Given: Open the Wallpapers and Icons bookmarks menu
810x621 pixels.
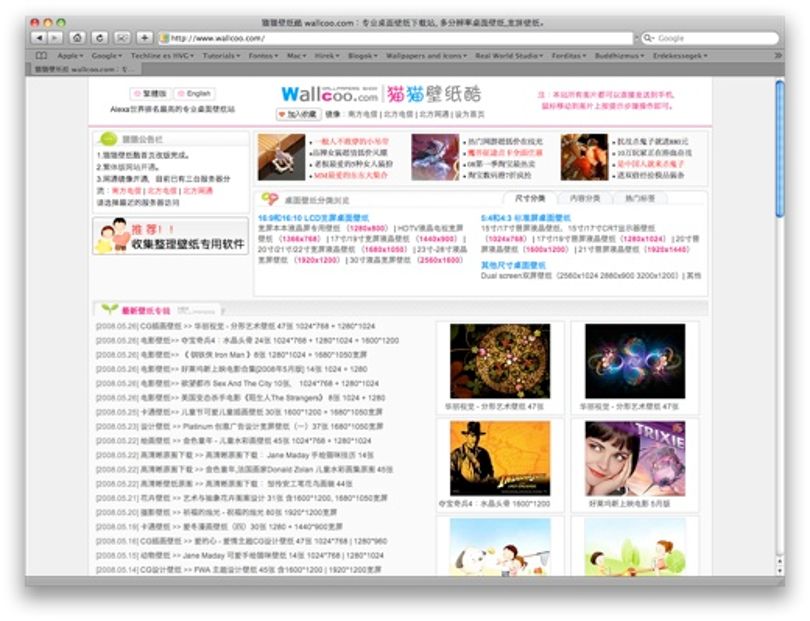Looking at the screenshot, I should coord(426,55).
